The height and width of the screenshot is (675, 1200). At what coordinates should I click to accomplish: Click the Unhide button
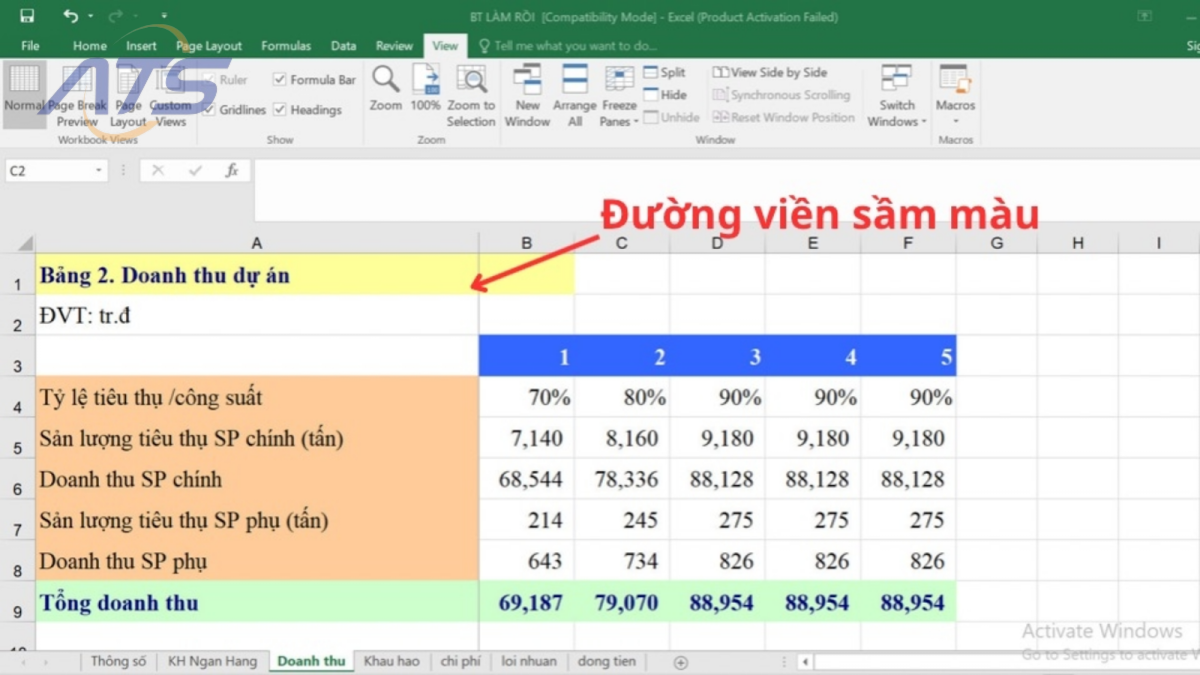point(671,117)
